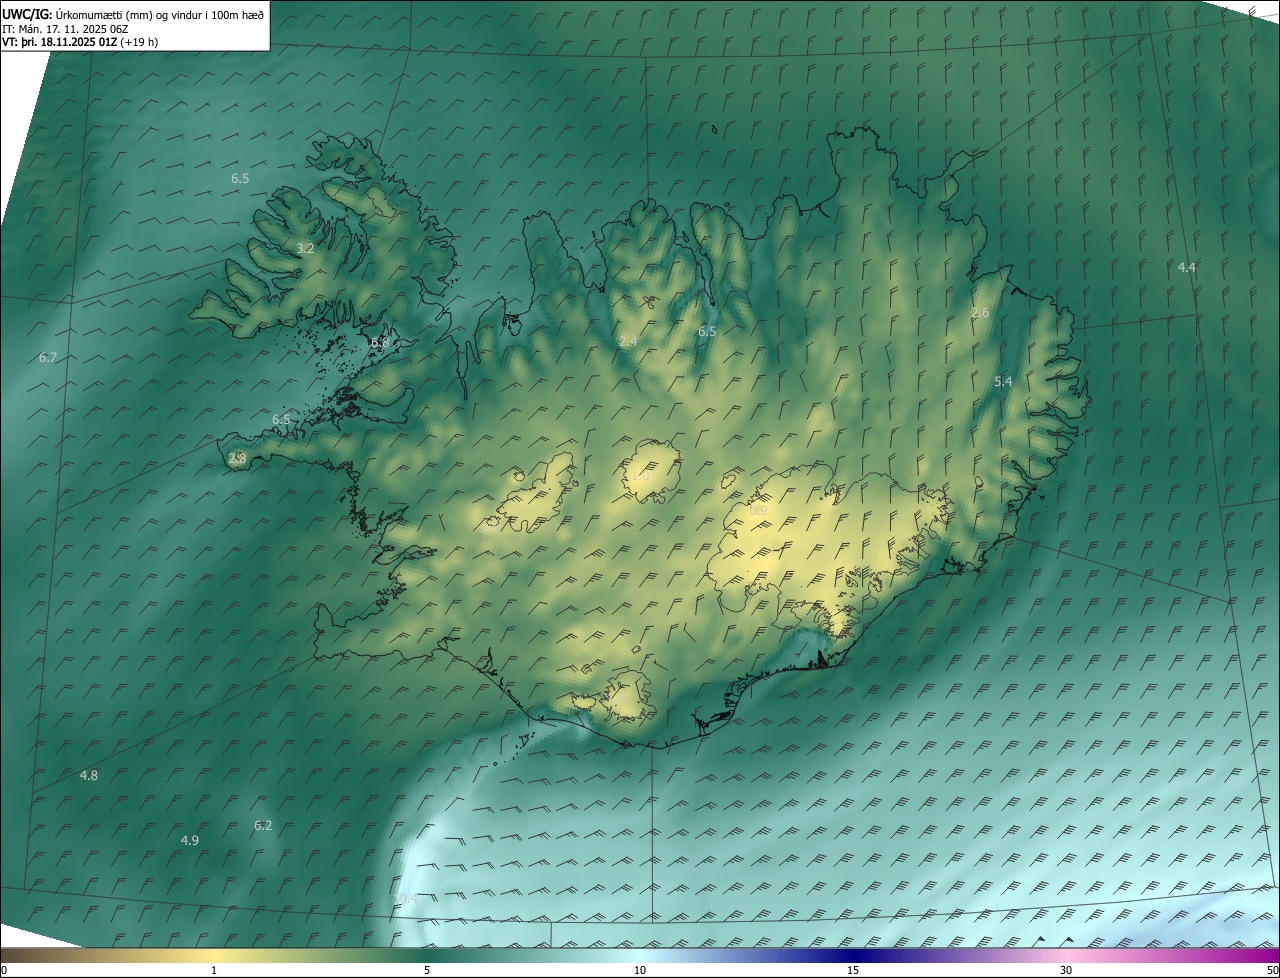1280x978 pixels.
Task: Select the 3.2 value over the Westfjords
Action: pos(305,248)
